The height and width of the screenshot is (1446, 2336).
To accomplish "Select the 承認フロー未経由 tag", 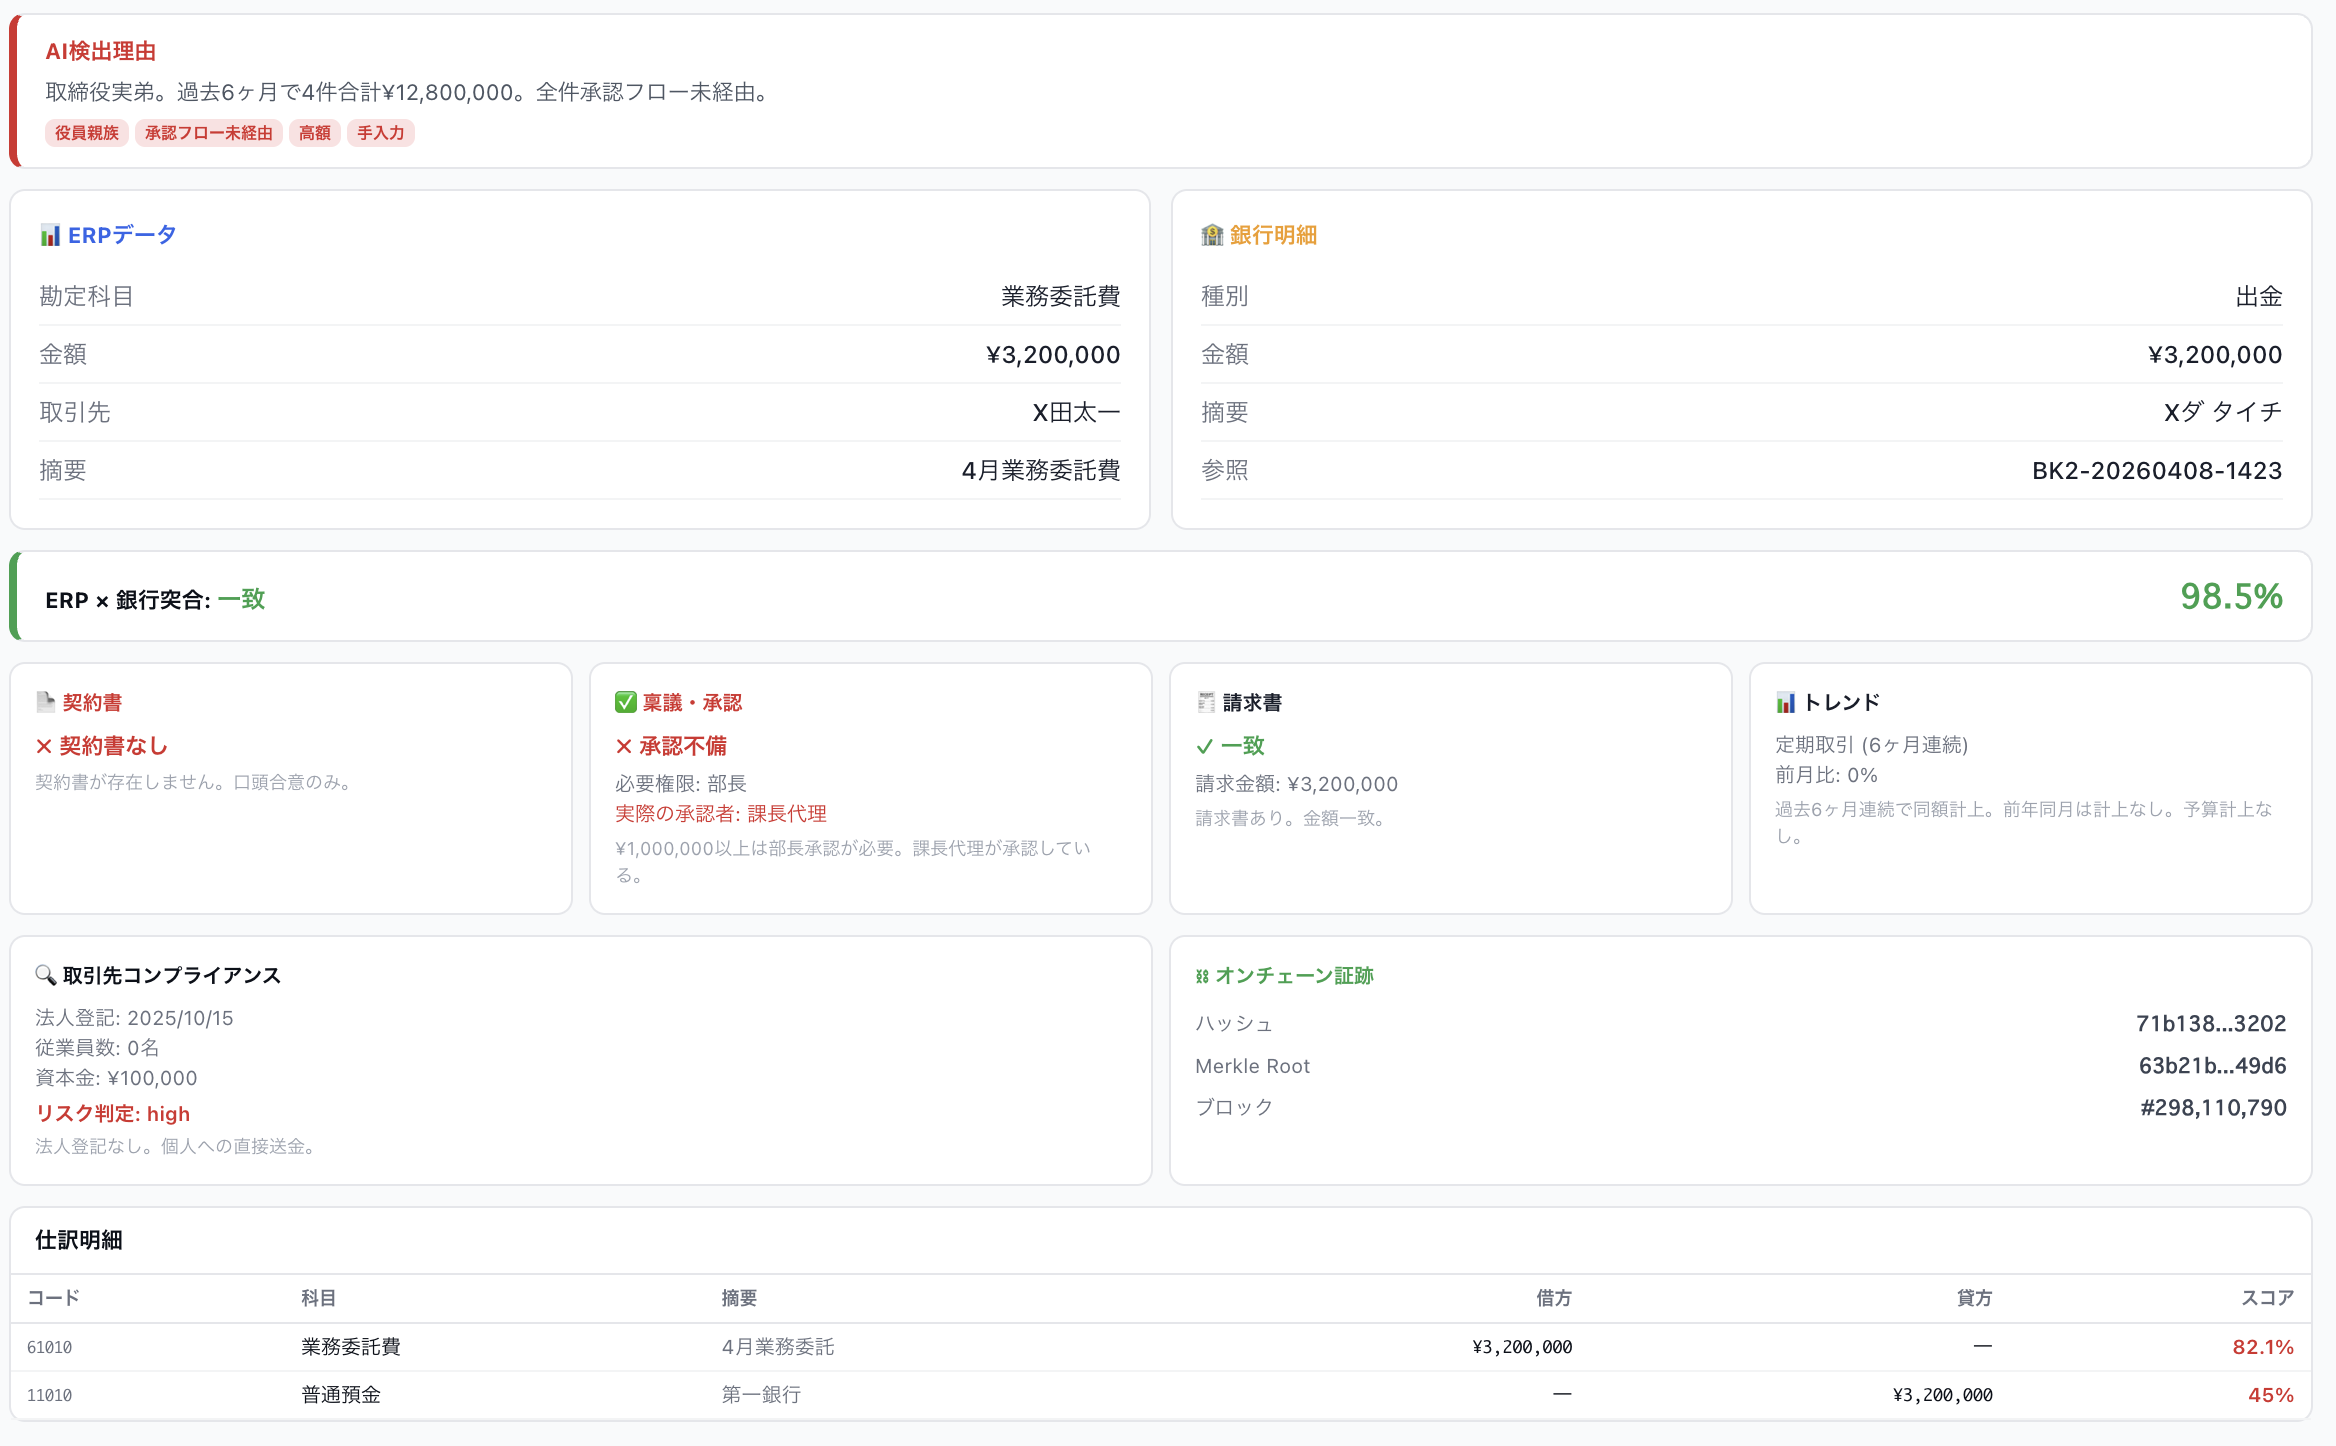I will [209, 133].
